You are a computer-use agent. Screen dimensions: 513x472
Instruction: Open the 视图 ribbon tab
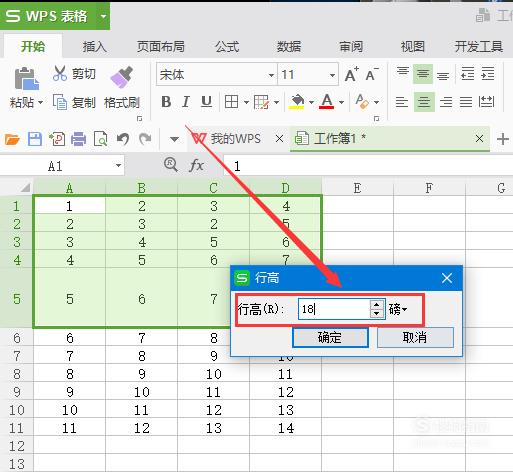(x=413, y=46)
